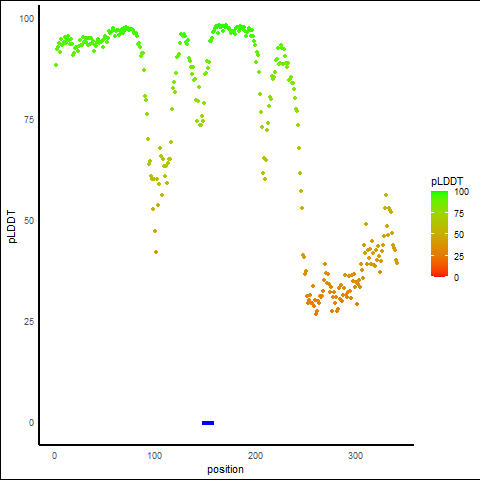Click the lowest orange point near pLDDT 42
The image size is (480, 480).
[x=156, y=252]
